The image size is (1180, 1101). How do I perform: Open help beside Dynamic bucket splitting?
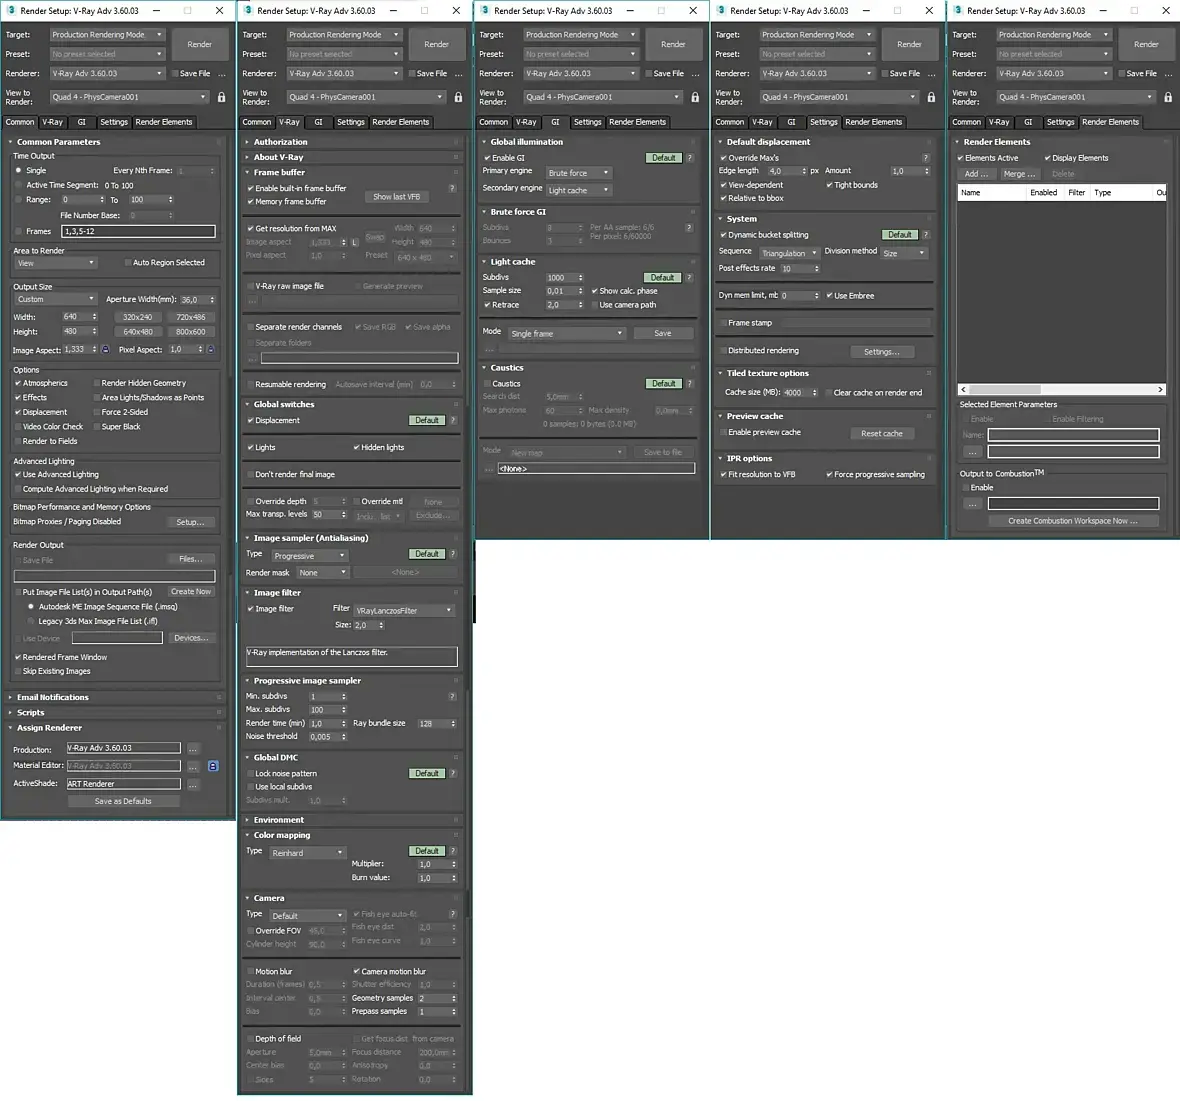coord(926,235)
